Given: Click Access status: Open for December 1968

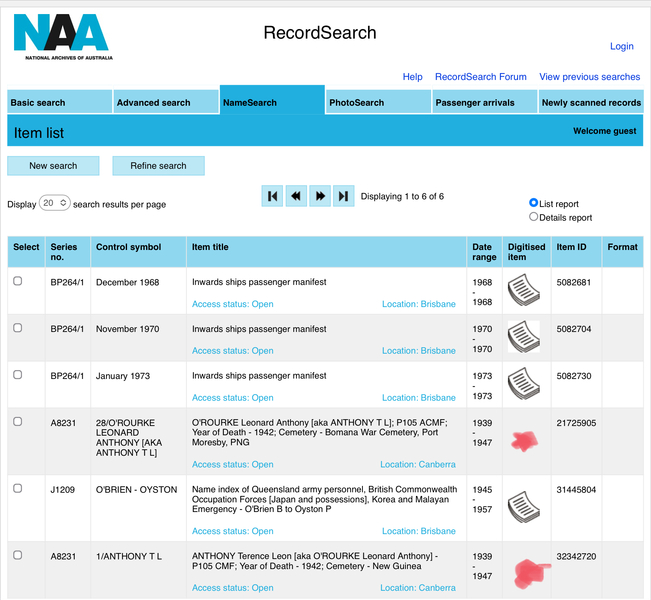Looking at the screenshot, I should pyautogui.click(x=232, y=304).
